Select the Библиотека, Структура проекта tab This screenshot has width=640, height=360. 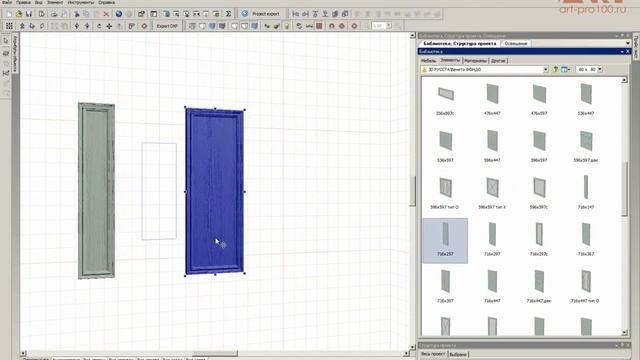click(x=460, y=43)
